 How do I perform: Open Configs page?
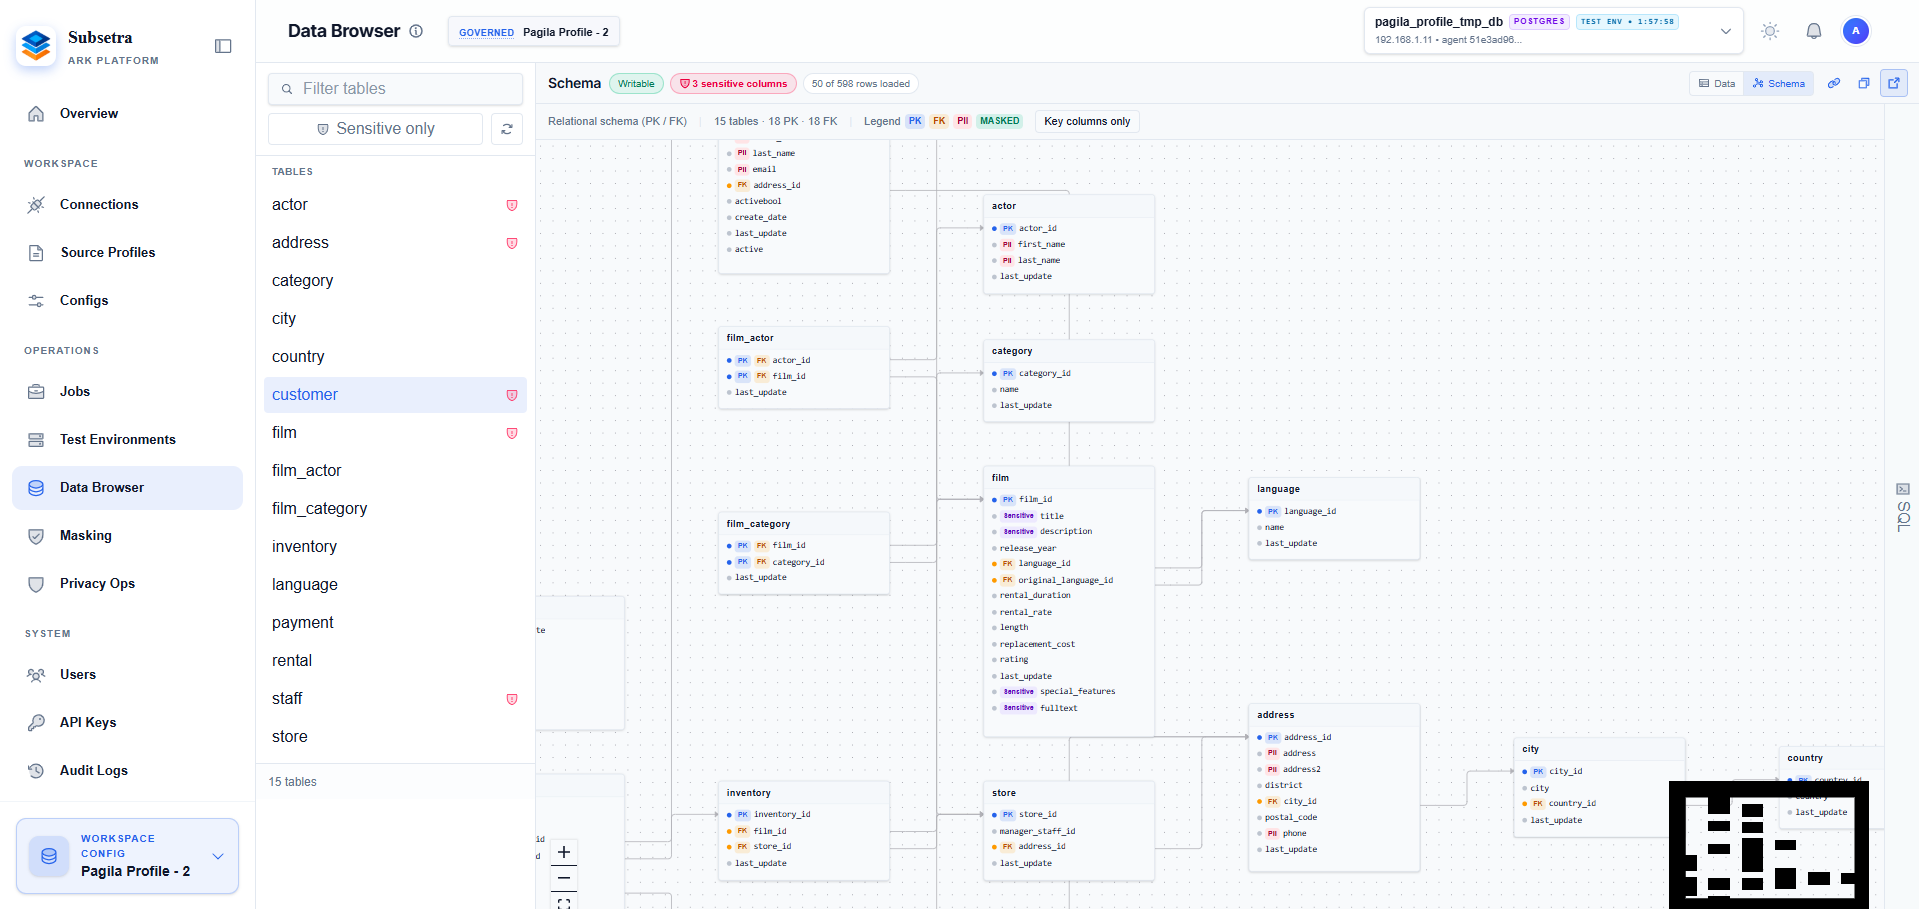127,300
